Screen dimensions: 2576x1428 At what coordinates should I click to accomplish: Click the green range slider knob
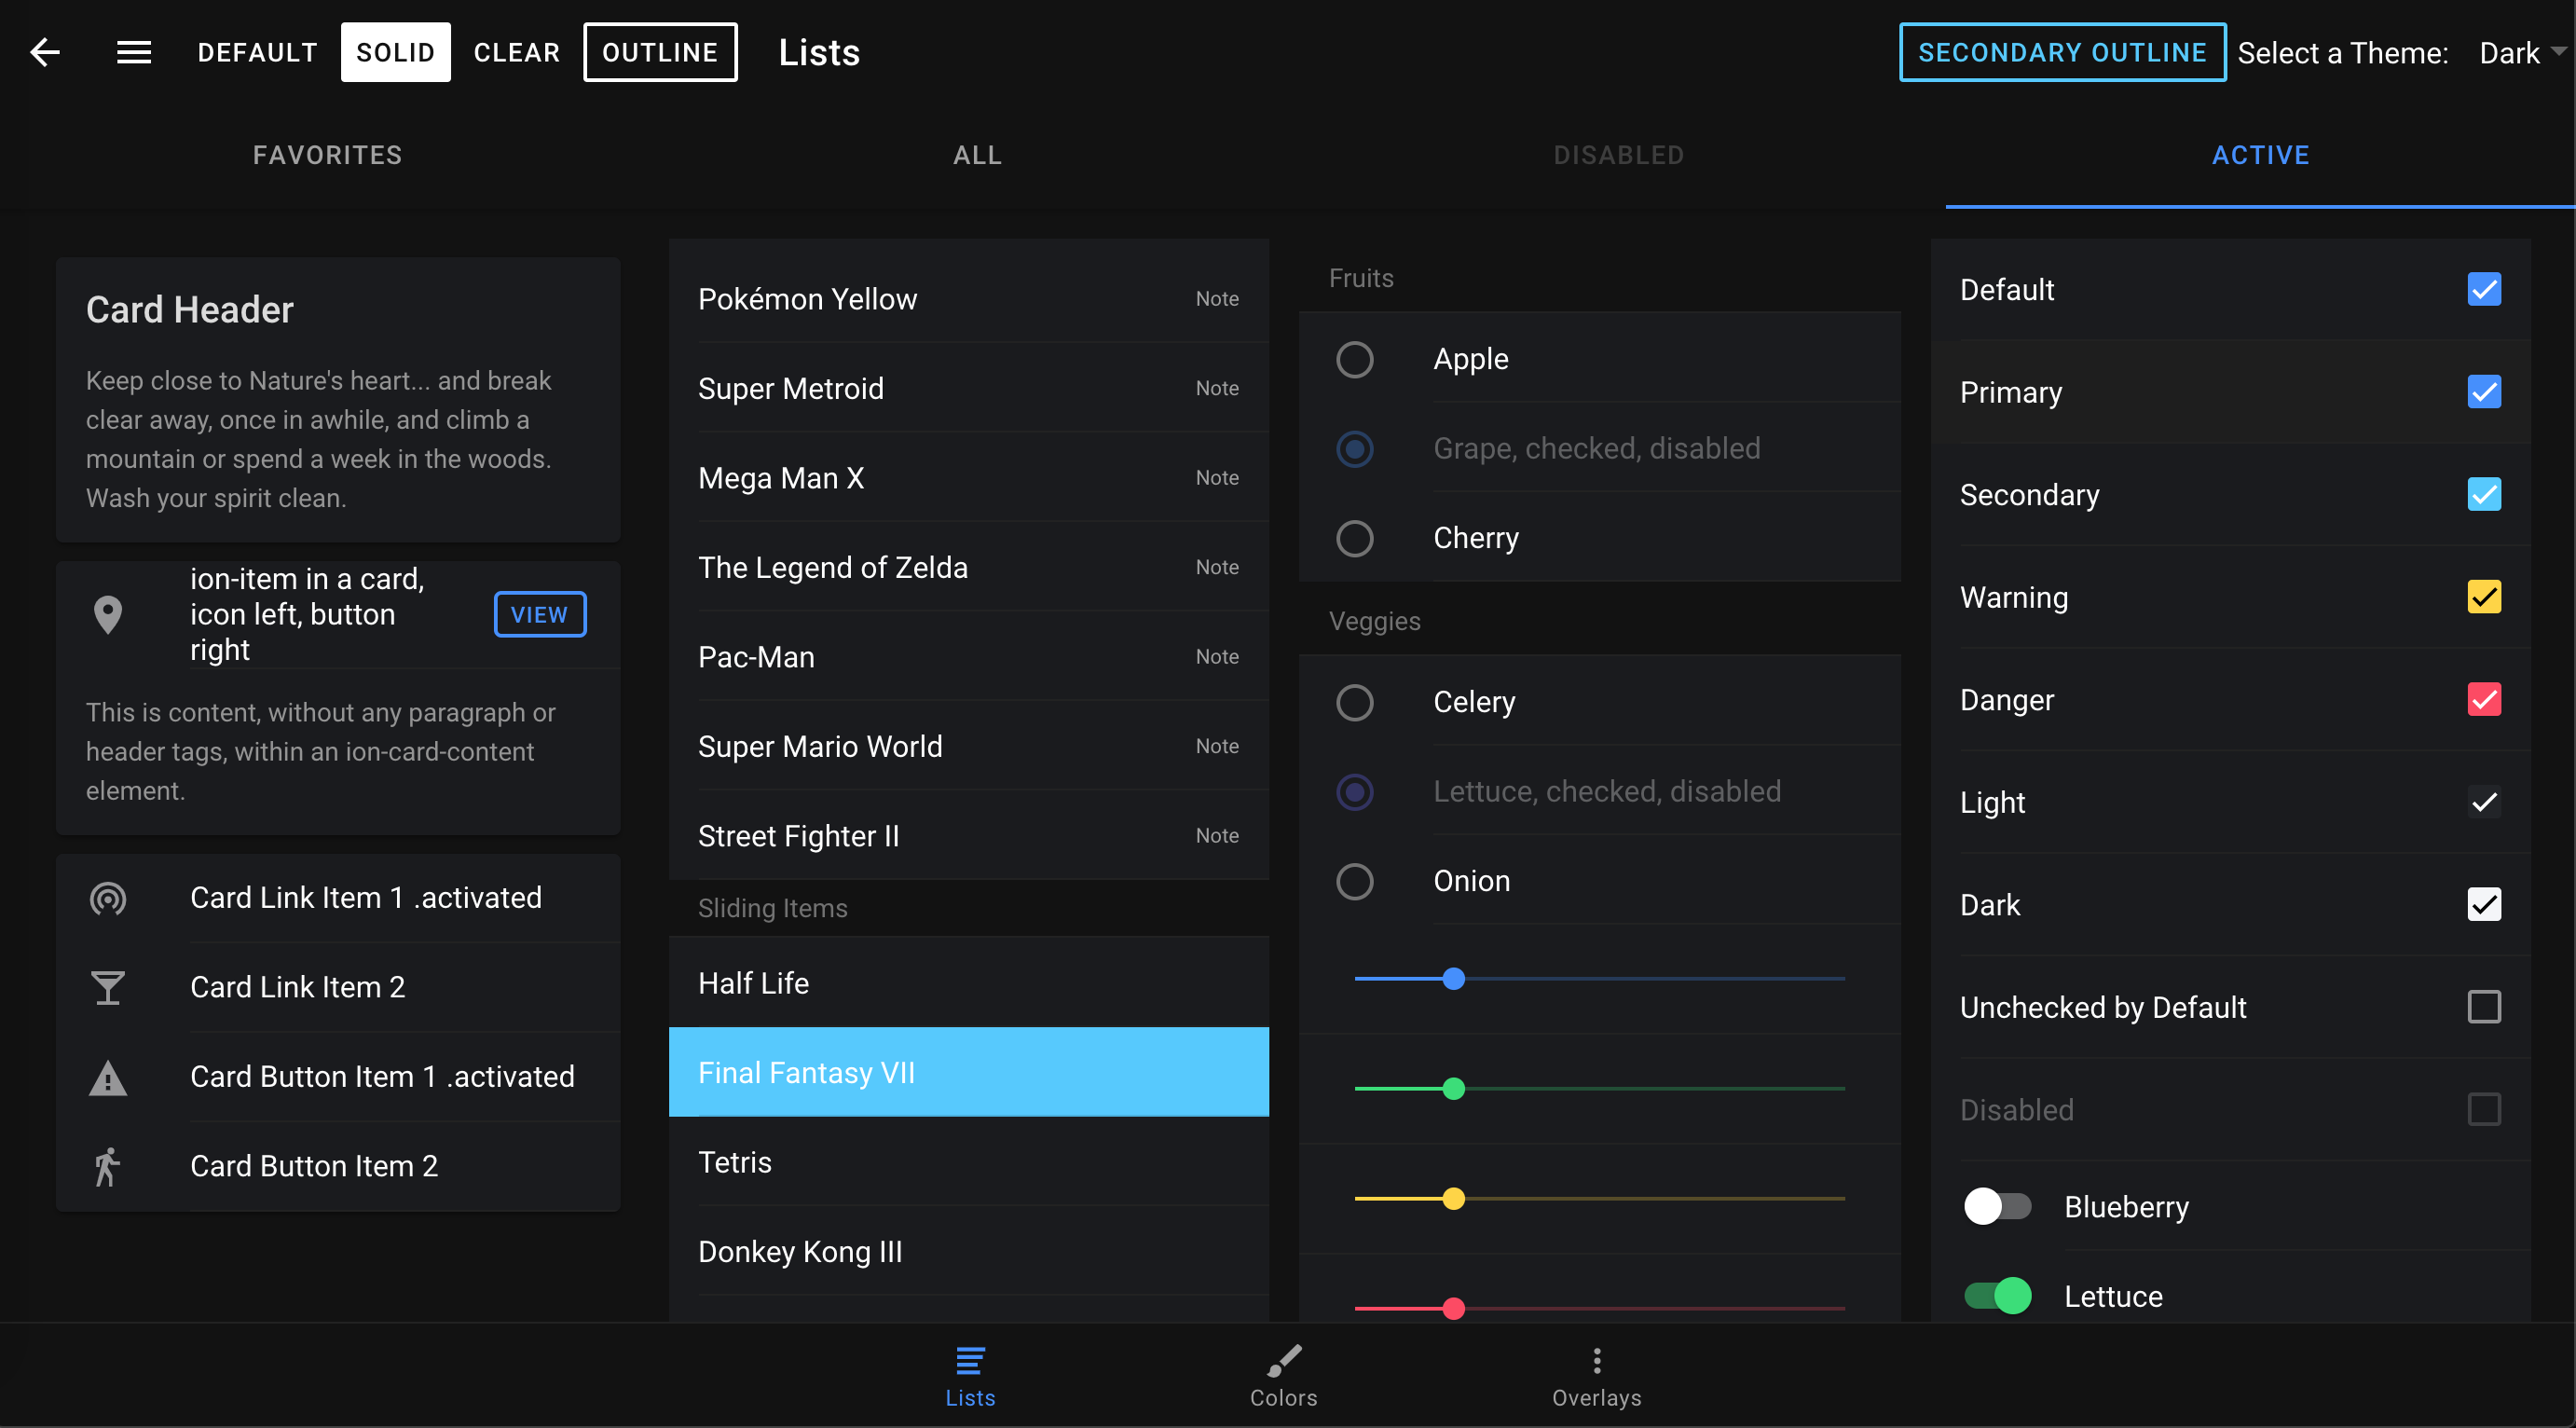(1454, 1088)
